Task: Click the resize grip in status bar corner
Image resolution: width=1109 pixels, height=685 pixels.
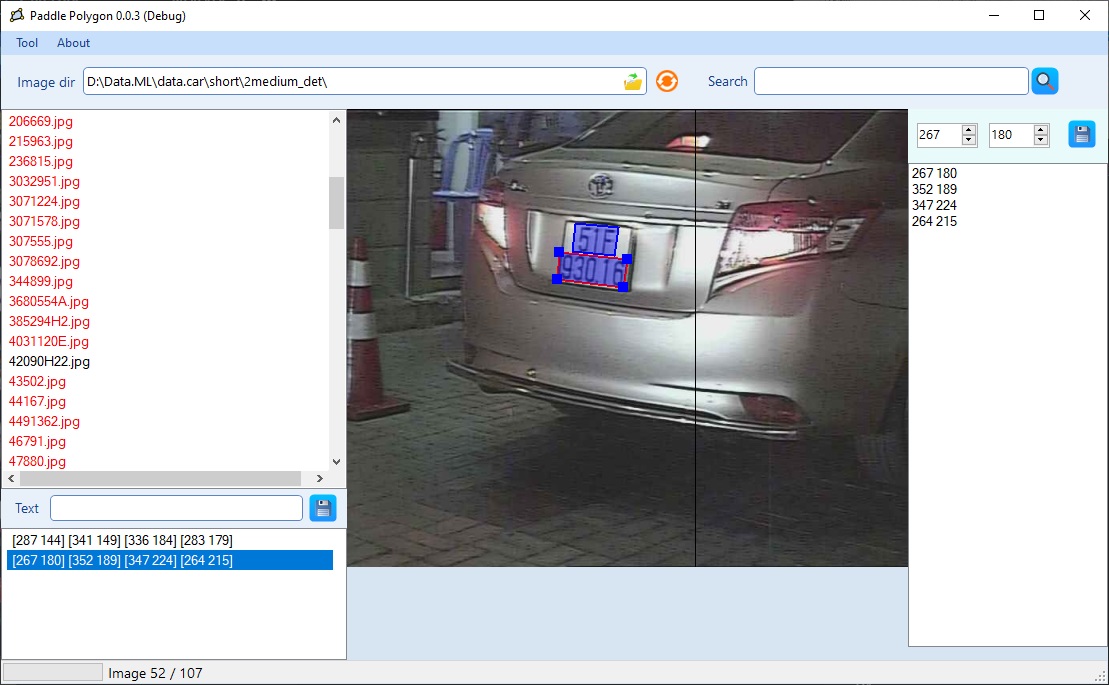Action: [1099, 675]
